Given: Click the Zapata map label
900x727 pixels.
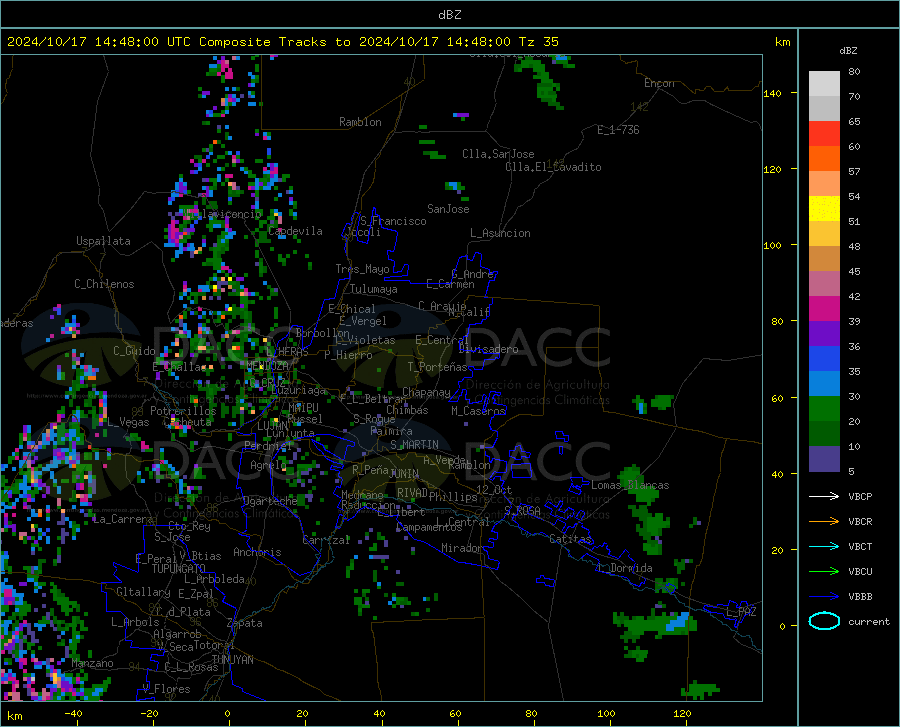Looking at the screenshot, I should coord(245,623).
